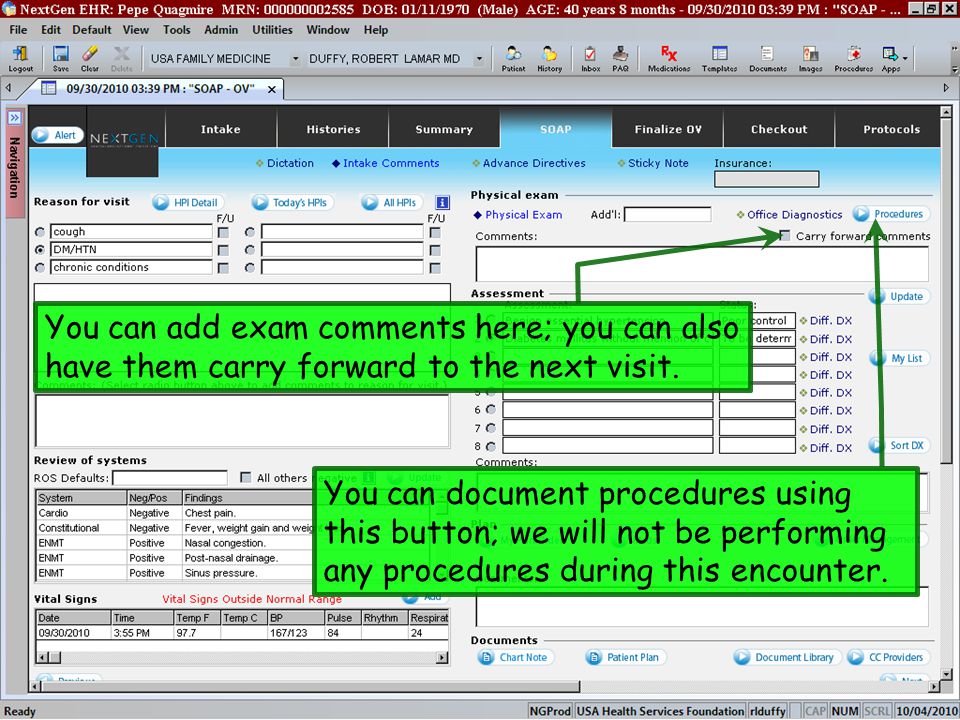Switch to the Finalize OV tab
Screen dimensions: 960x720
coord(667,129)
